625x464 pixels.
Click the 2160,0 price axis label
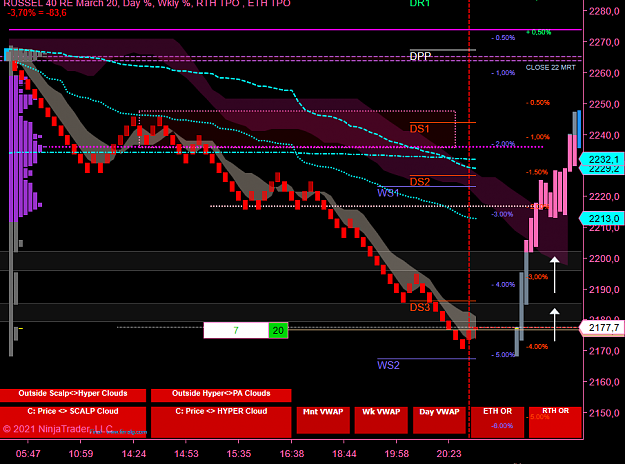[604, 382]
